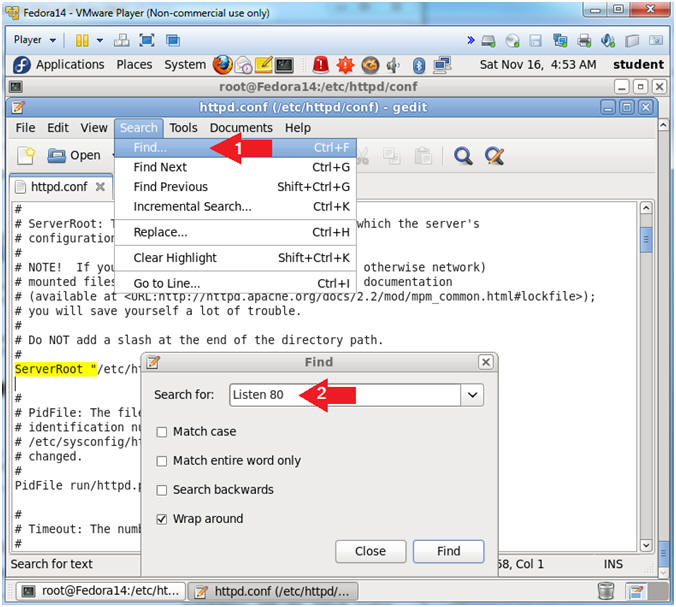Click the Search for text input field
Image resolution: width=676 pixels, height=607 pixels.
(x=345, y=395)
